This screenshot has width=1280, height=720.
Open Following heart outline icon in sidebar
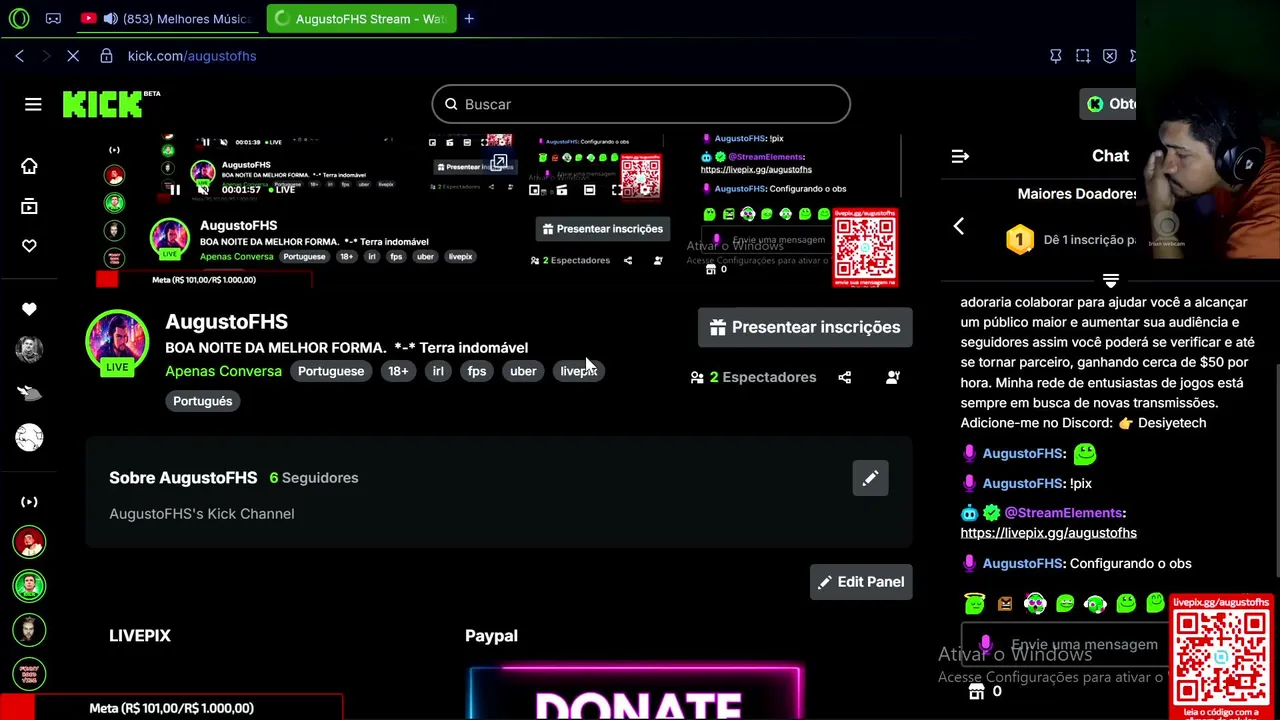(29, 246)
